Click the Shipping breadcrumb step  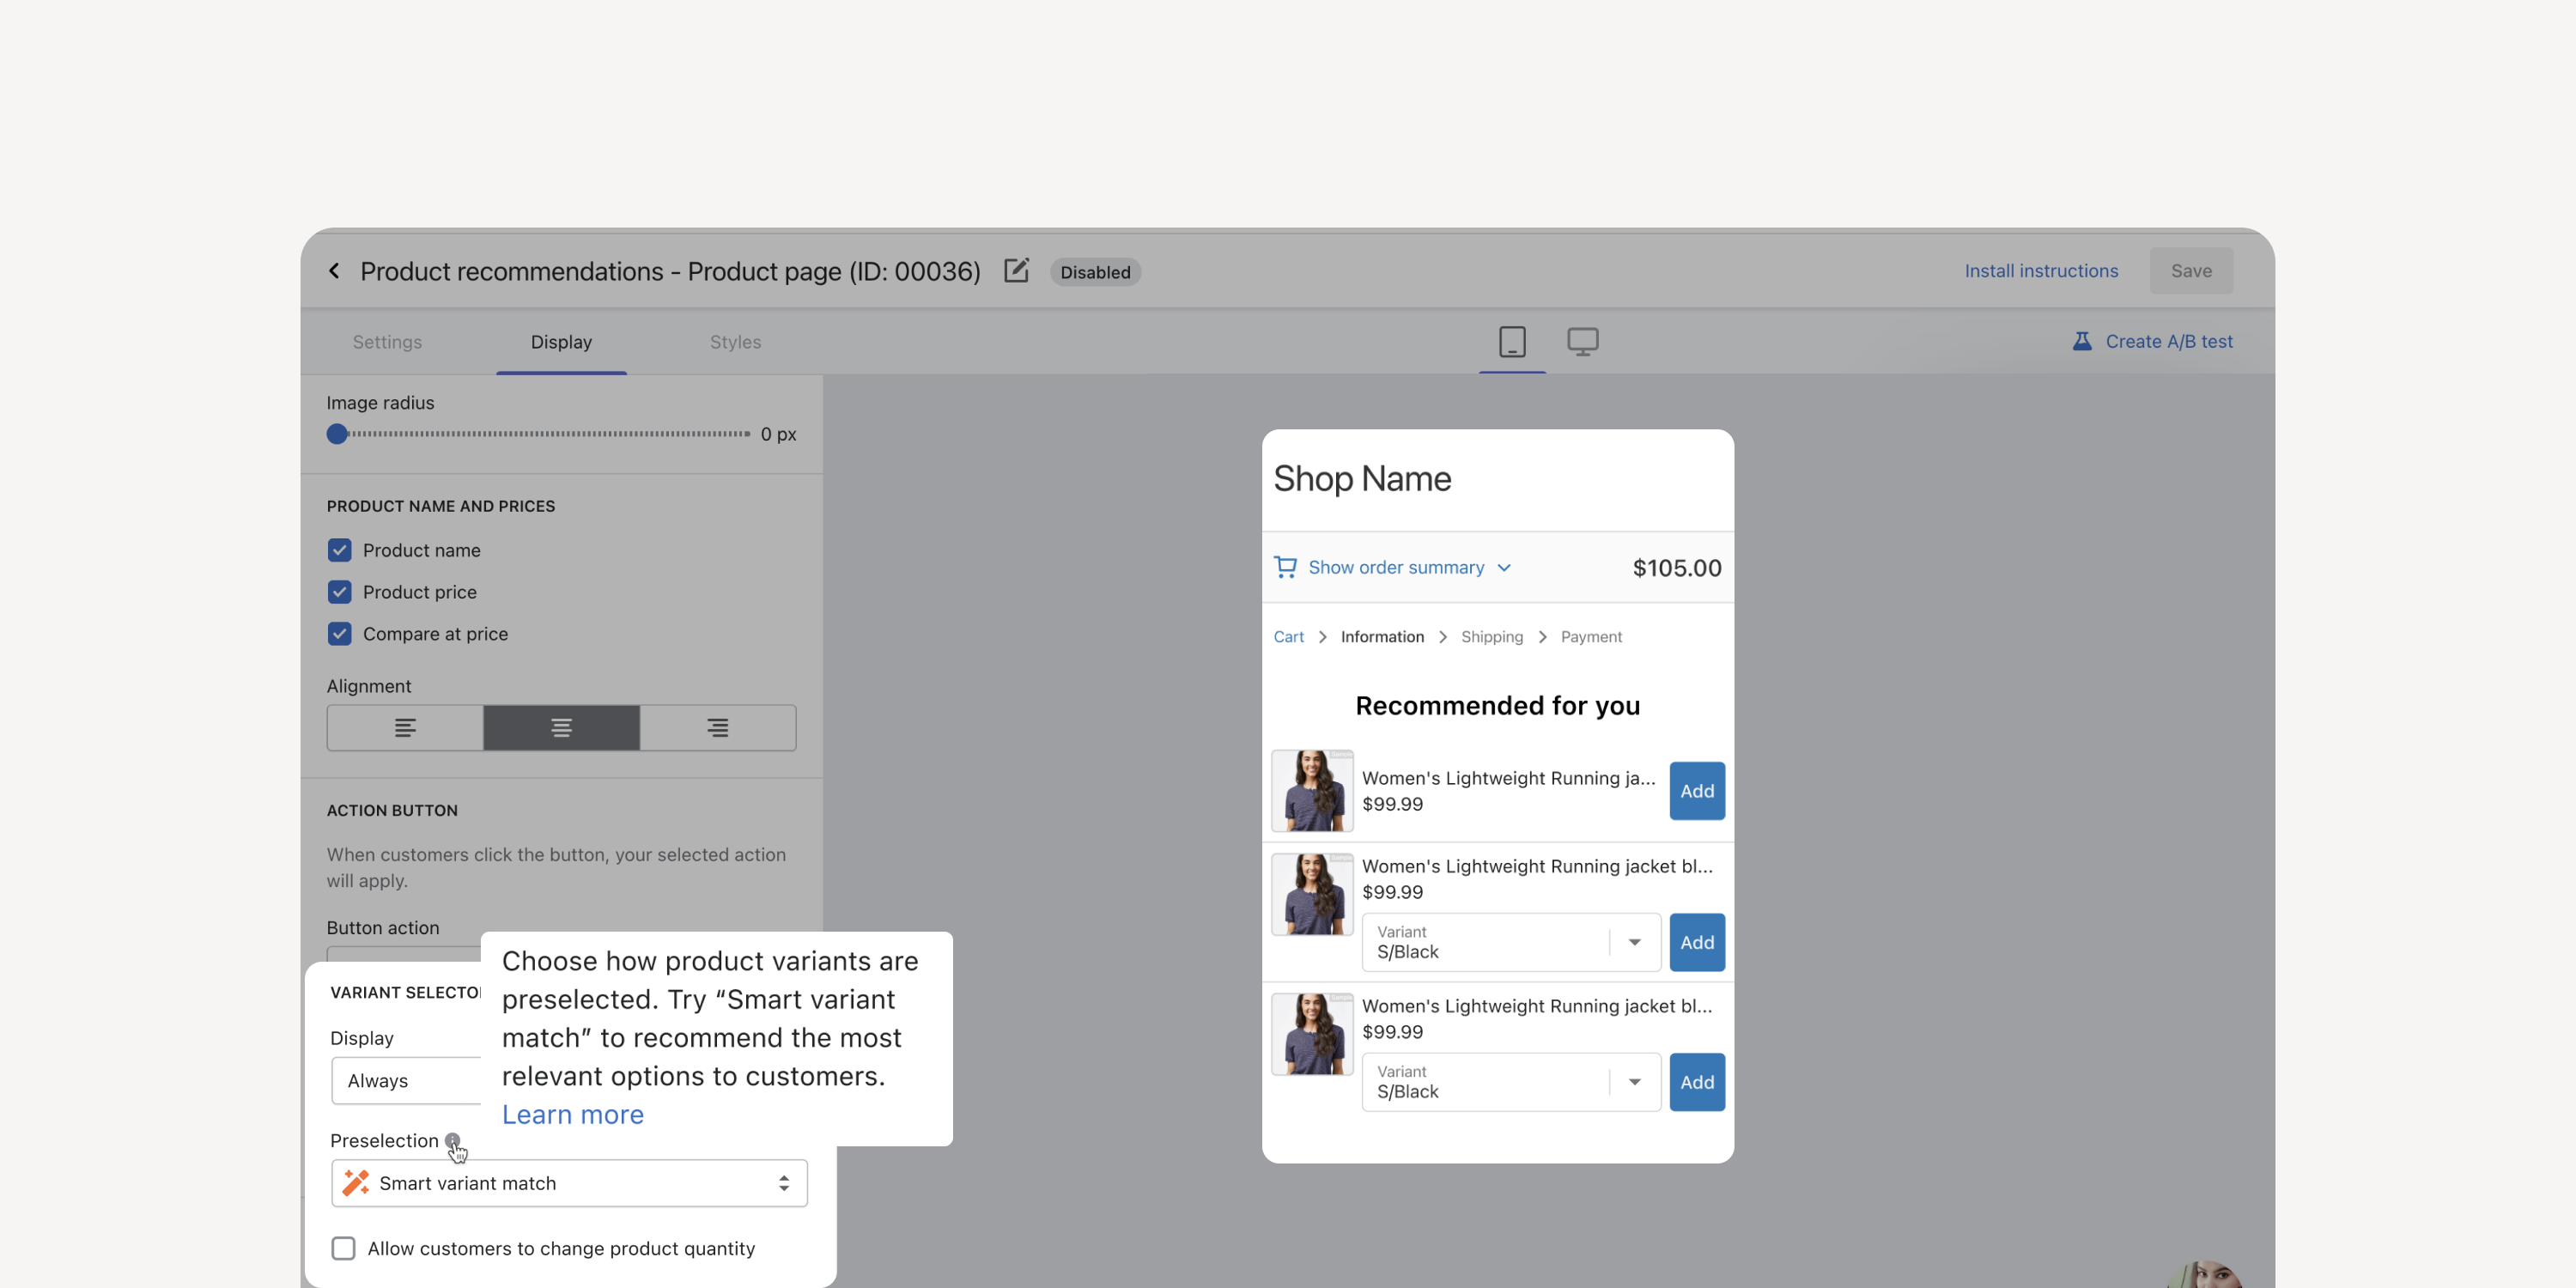pyautogui.click(x=1492, y=637)
